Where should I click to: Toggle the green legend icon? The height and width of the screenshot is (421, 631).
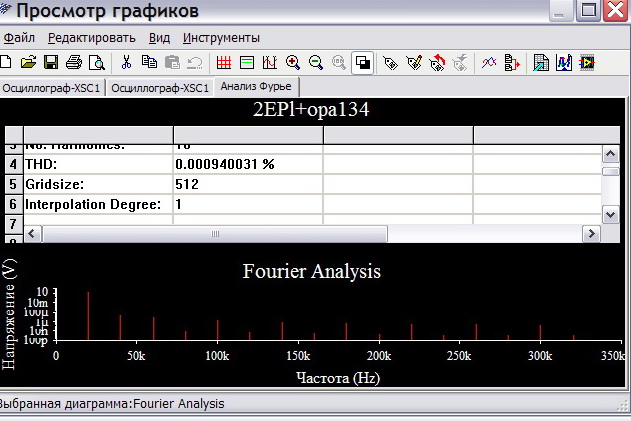pyautogui.click(x=246, y=63)
